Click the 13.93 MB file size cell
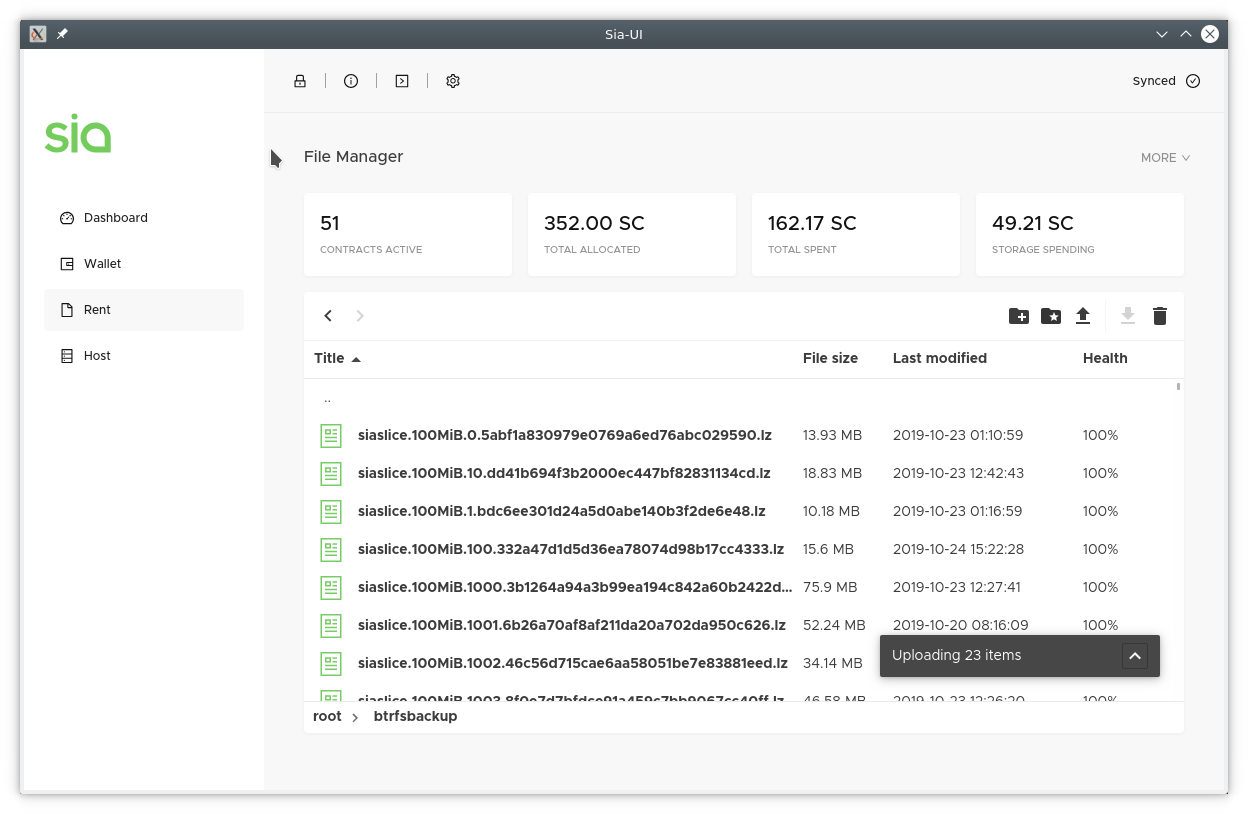 pyautogui.click(x=832, y=435)
